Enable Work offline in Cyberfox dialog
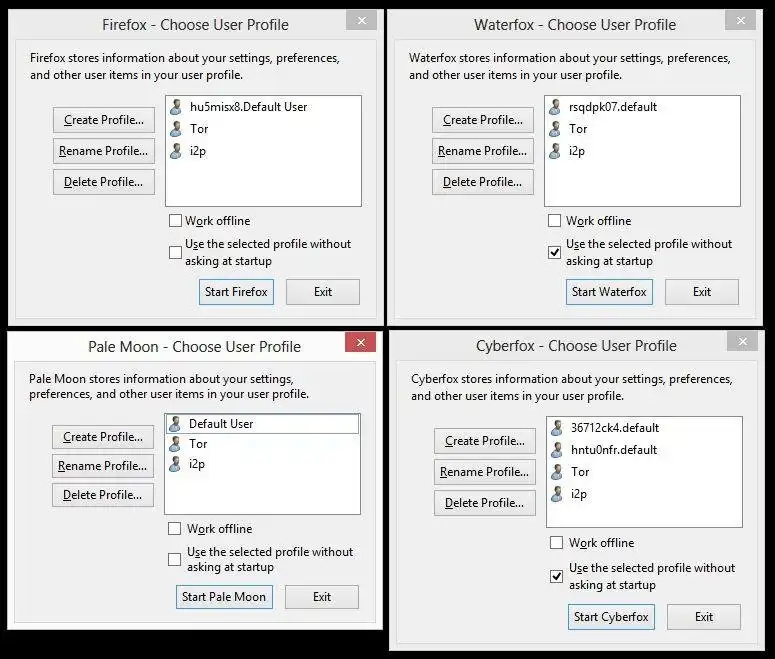 pos(557,543)
